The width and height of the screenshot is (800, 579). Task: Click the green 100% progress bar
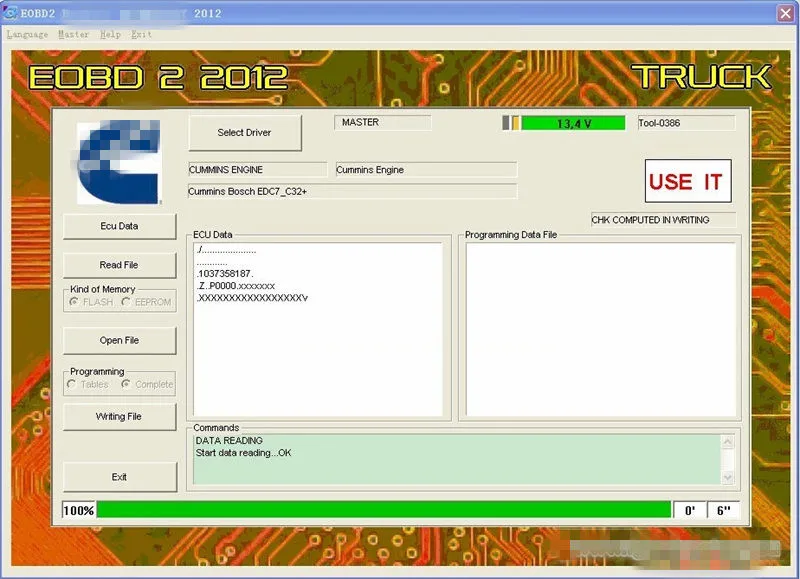tap(384, 510)
